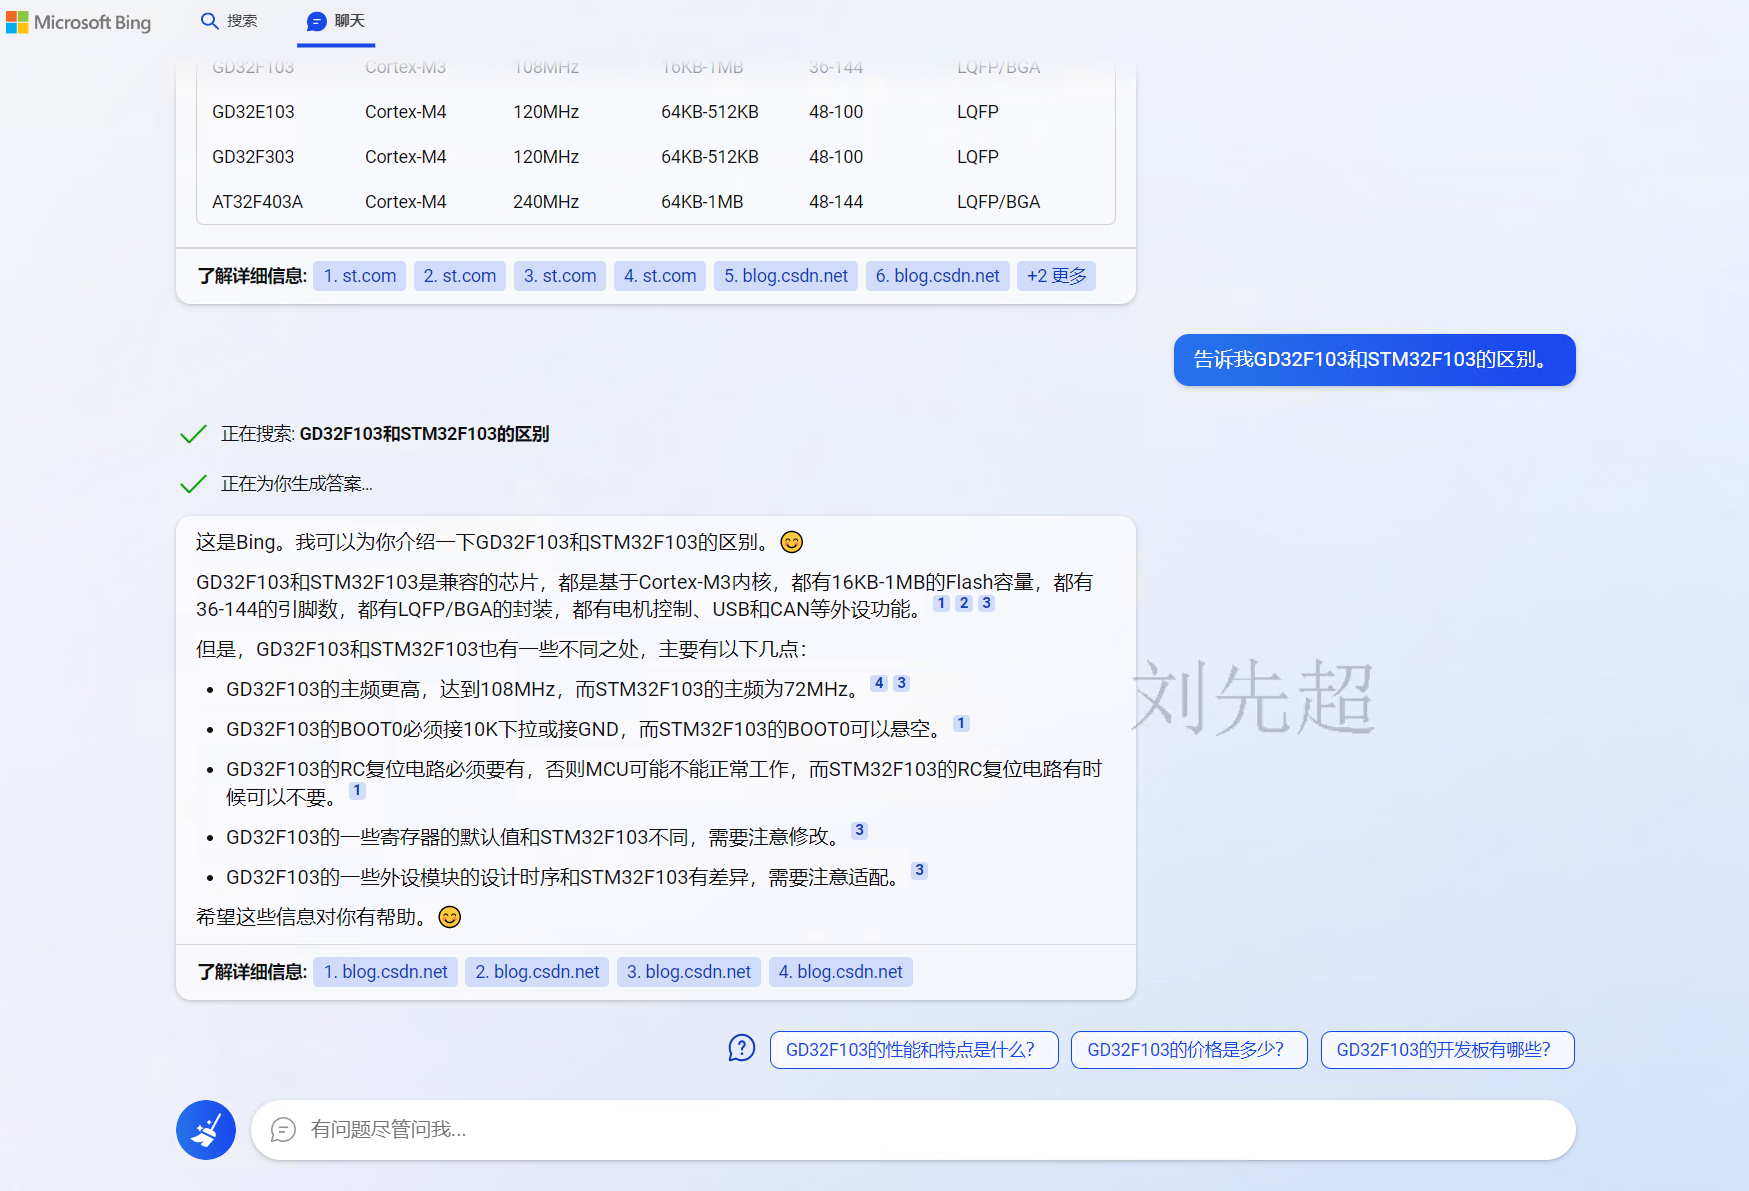
Task: Select suggestion GD32F103的性能和特点是什么?
Action: pos(914,1050)
